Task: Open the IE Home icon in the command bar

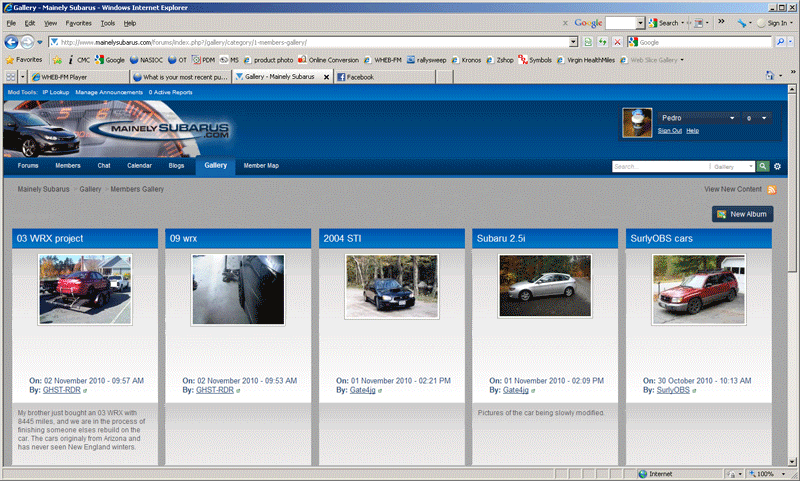Action: point(769,76)
